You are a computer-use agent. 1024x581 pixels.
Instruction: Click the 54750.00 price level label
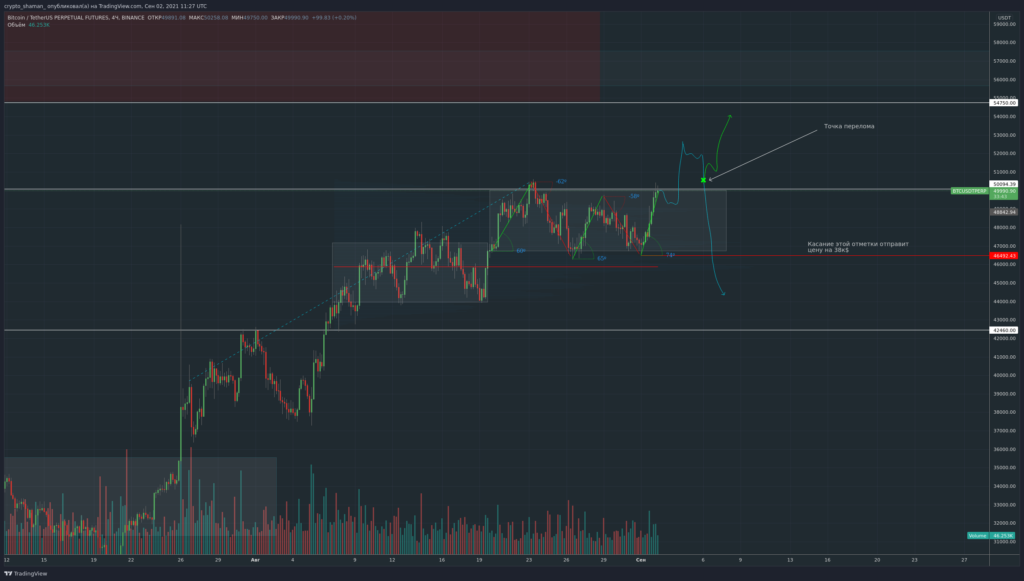(1004, 102)
